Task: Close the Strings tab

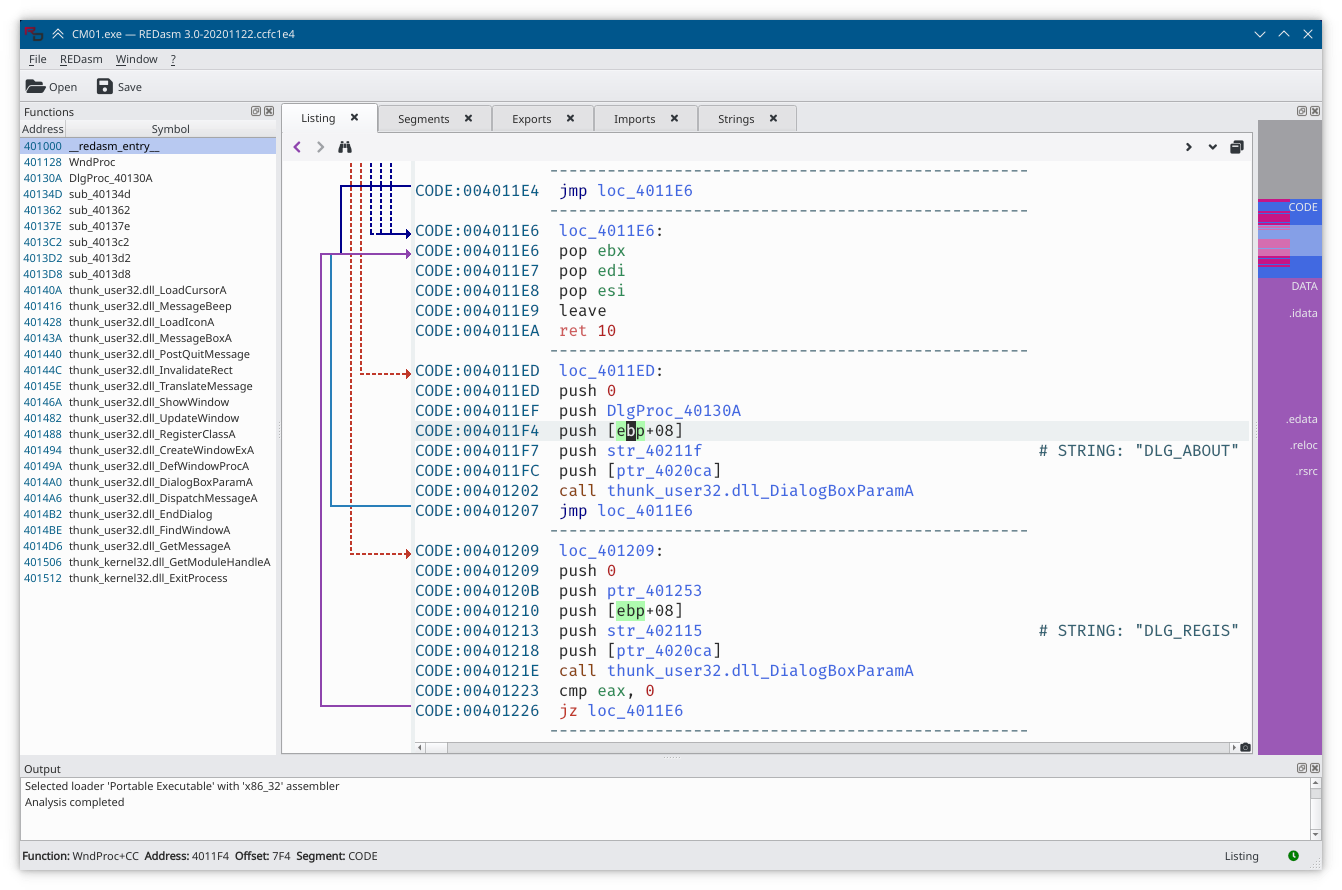Action: (773, 118)
